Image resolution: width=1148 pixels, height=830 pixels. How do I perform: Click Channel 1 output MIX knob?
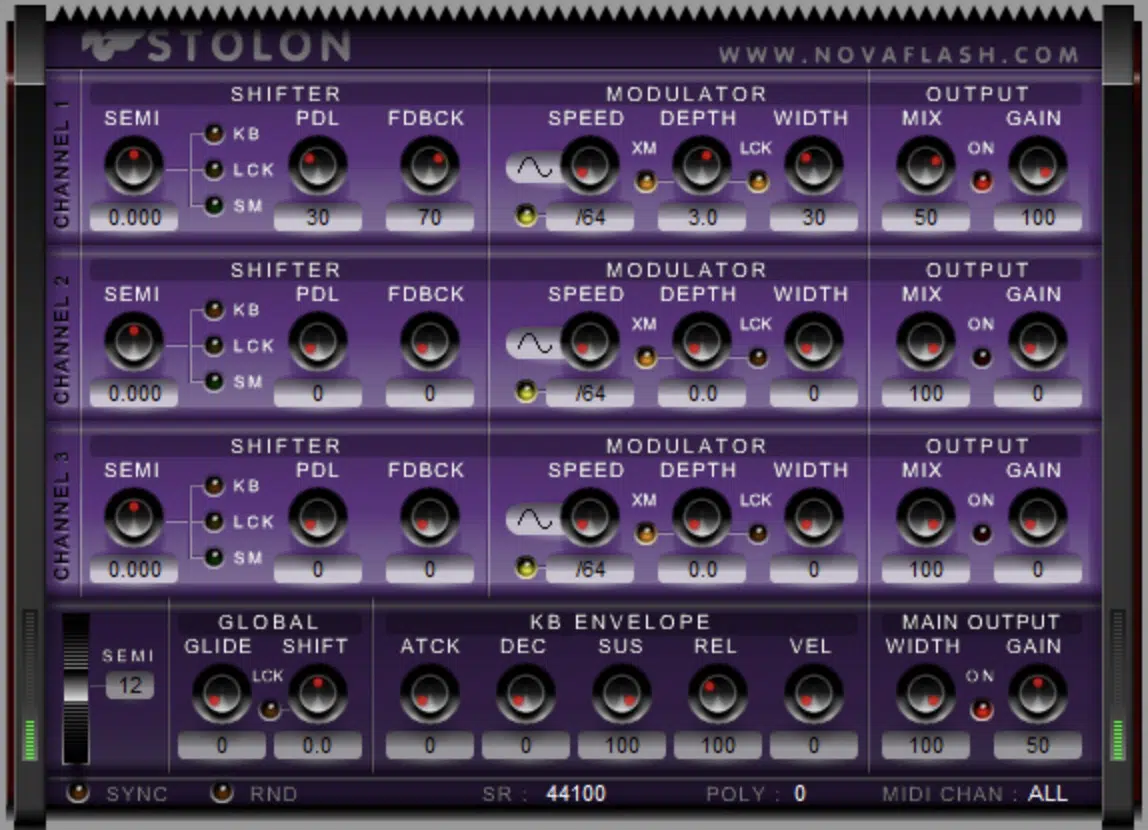925,166
